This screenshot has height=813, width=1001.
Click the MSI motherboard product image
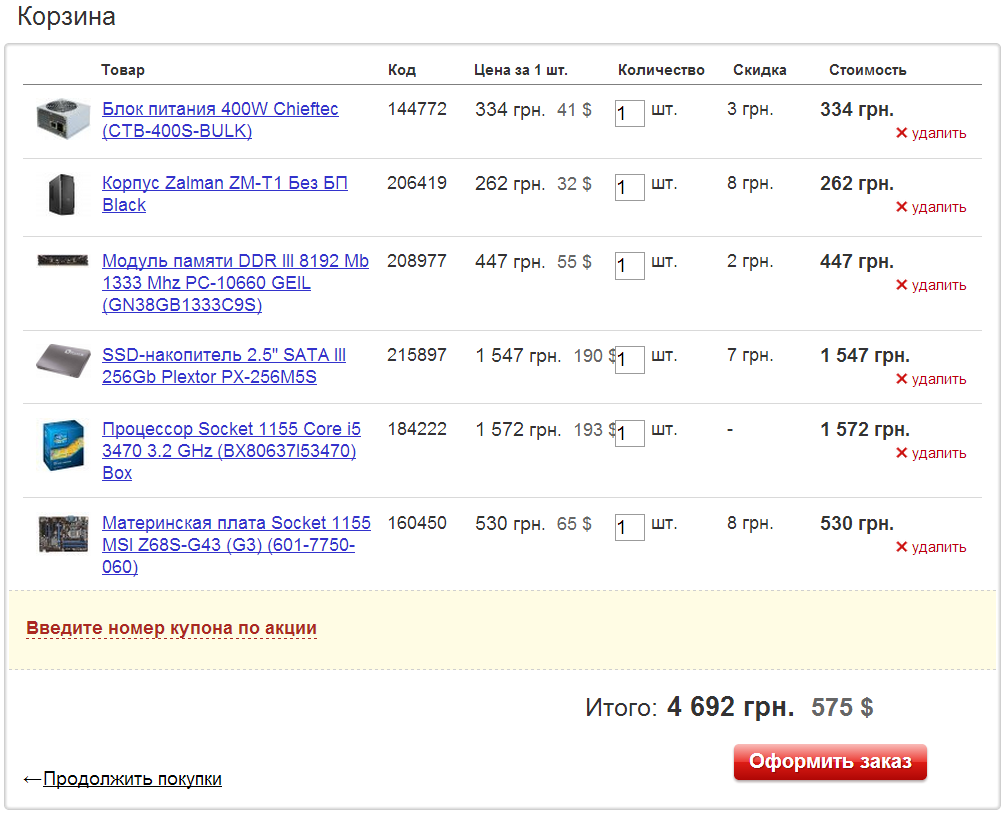63,533
